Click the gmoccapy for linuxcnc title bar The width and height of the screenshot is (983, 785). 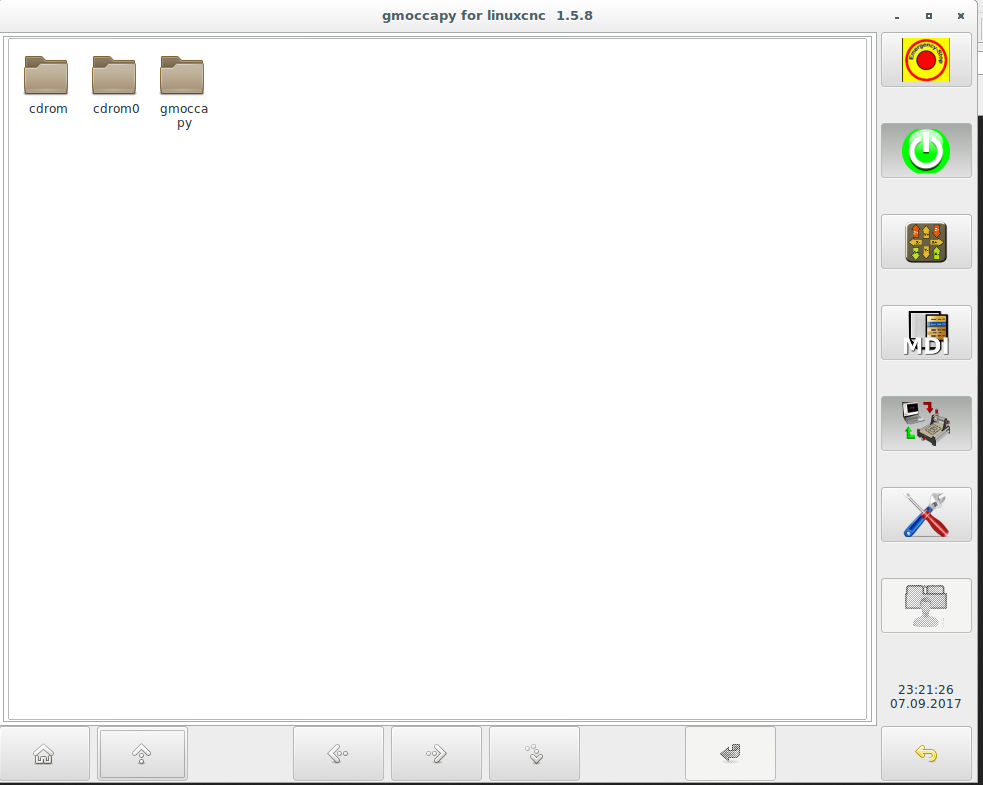click(487, 16)
